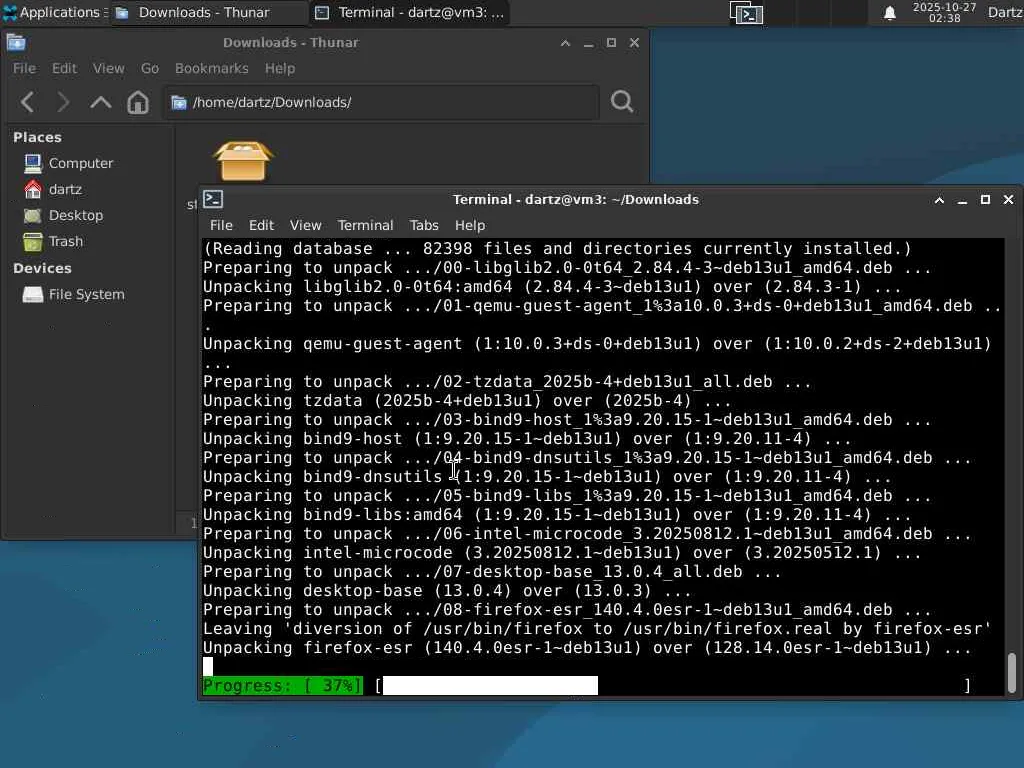1024x768 pixels.
Task: Open the Desktop icon in Places
Action: (x=33, y=216)
